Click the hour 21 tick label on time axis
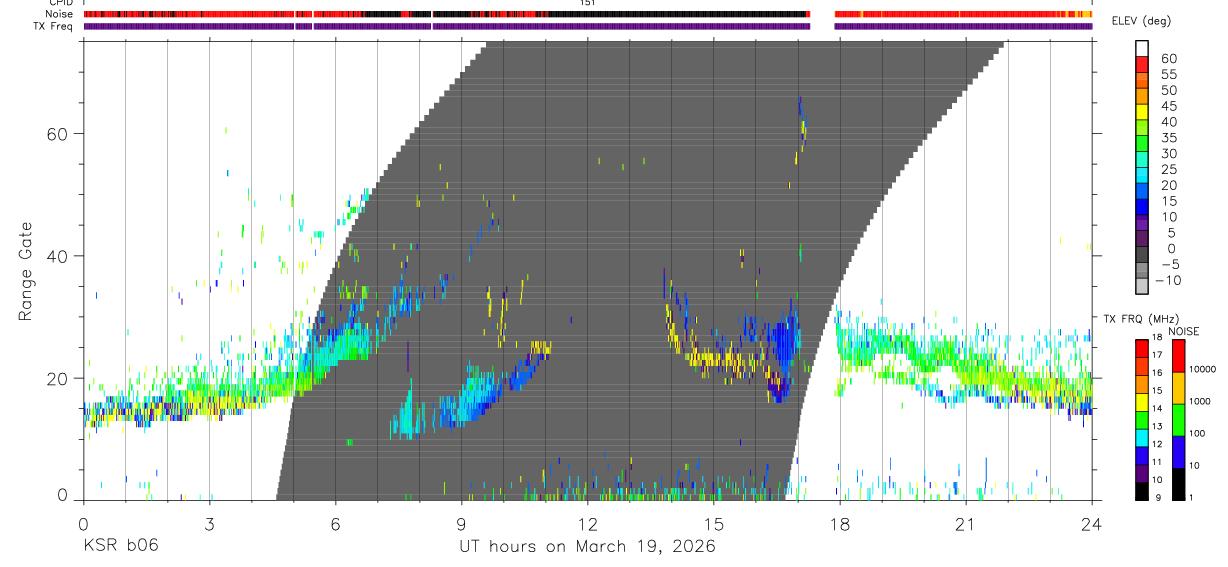Screen dimensions: 1228x567 tap(966, 524)
